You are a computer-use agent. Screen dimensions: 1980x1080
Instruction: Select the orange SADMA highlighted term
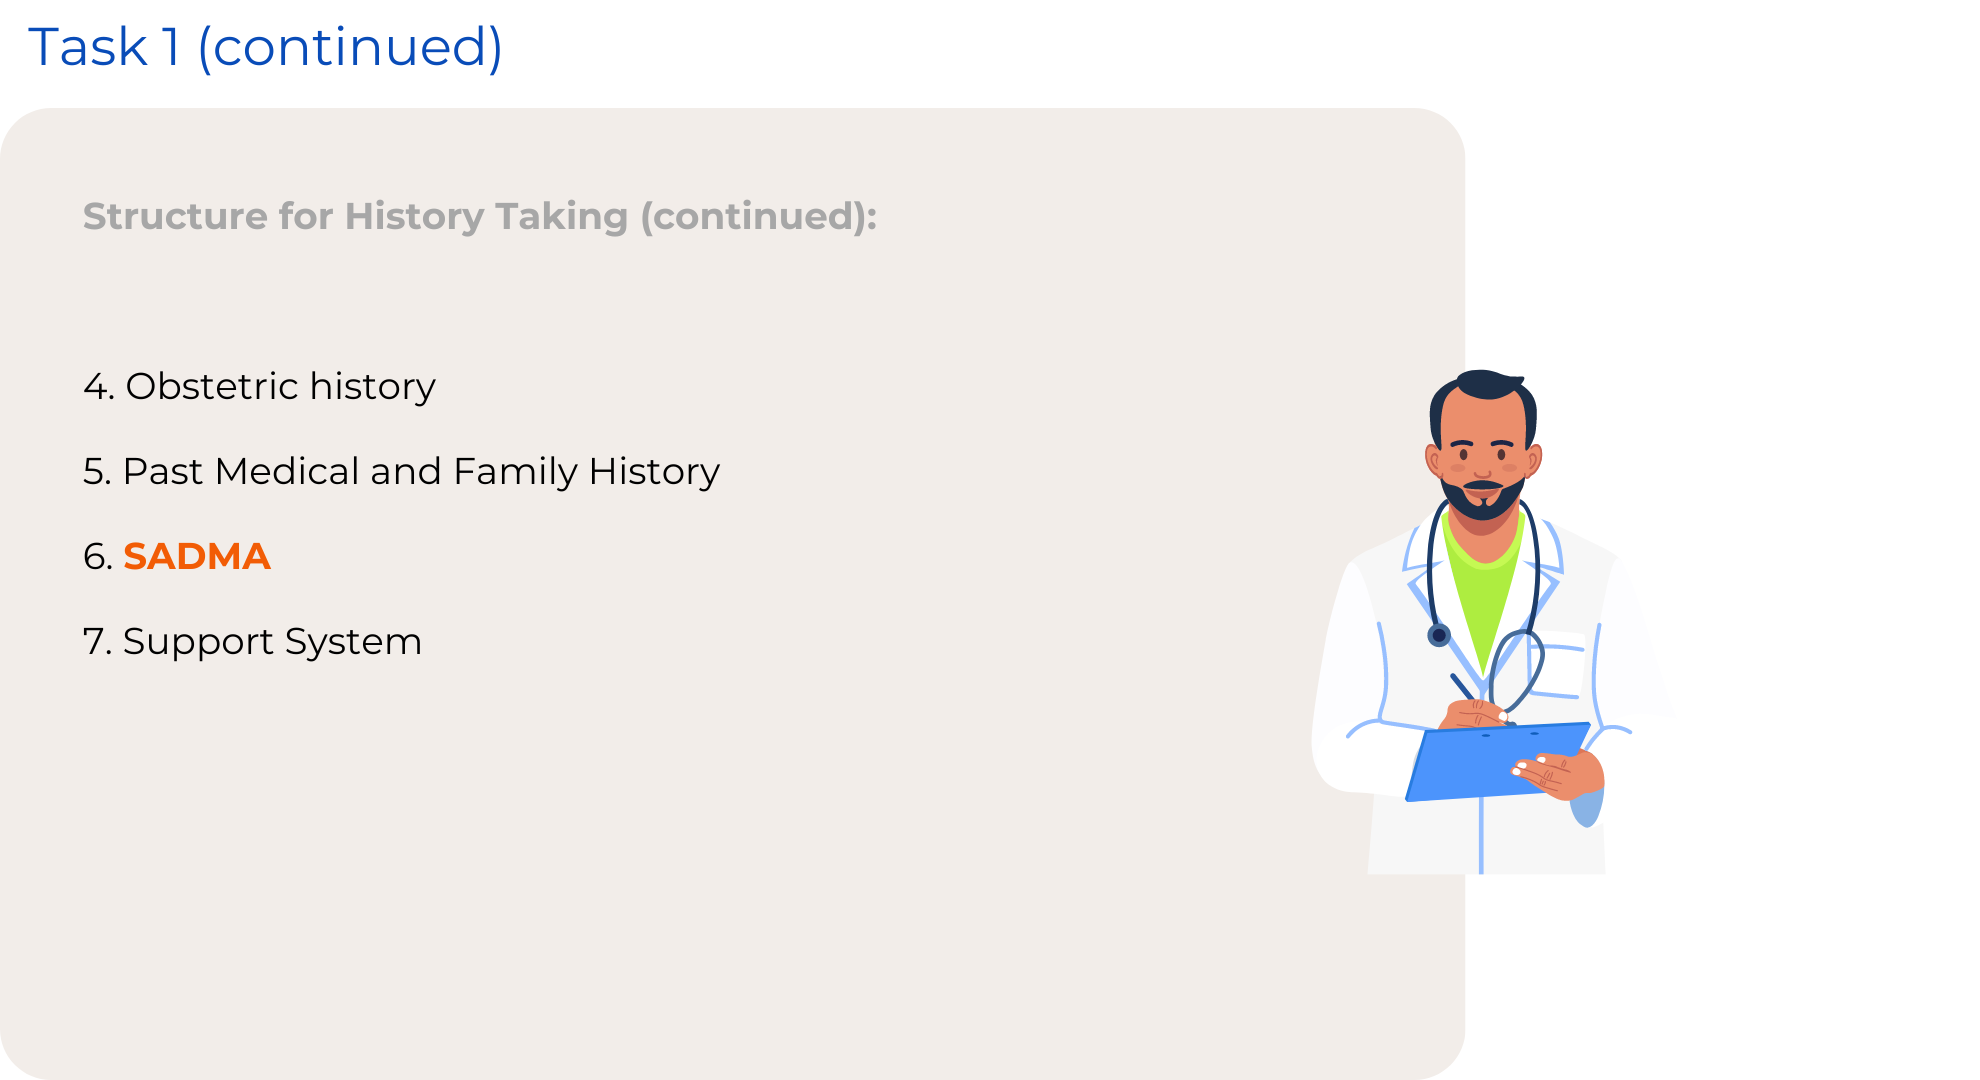197,556
